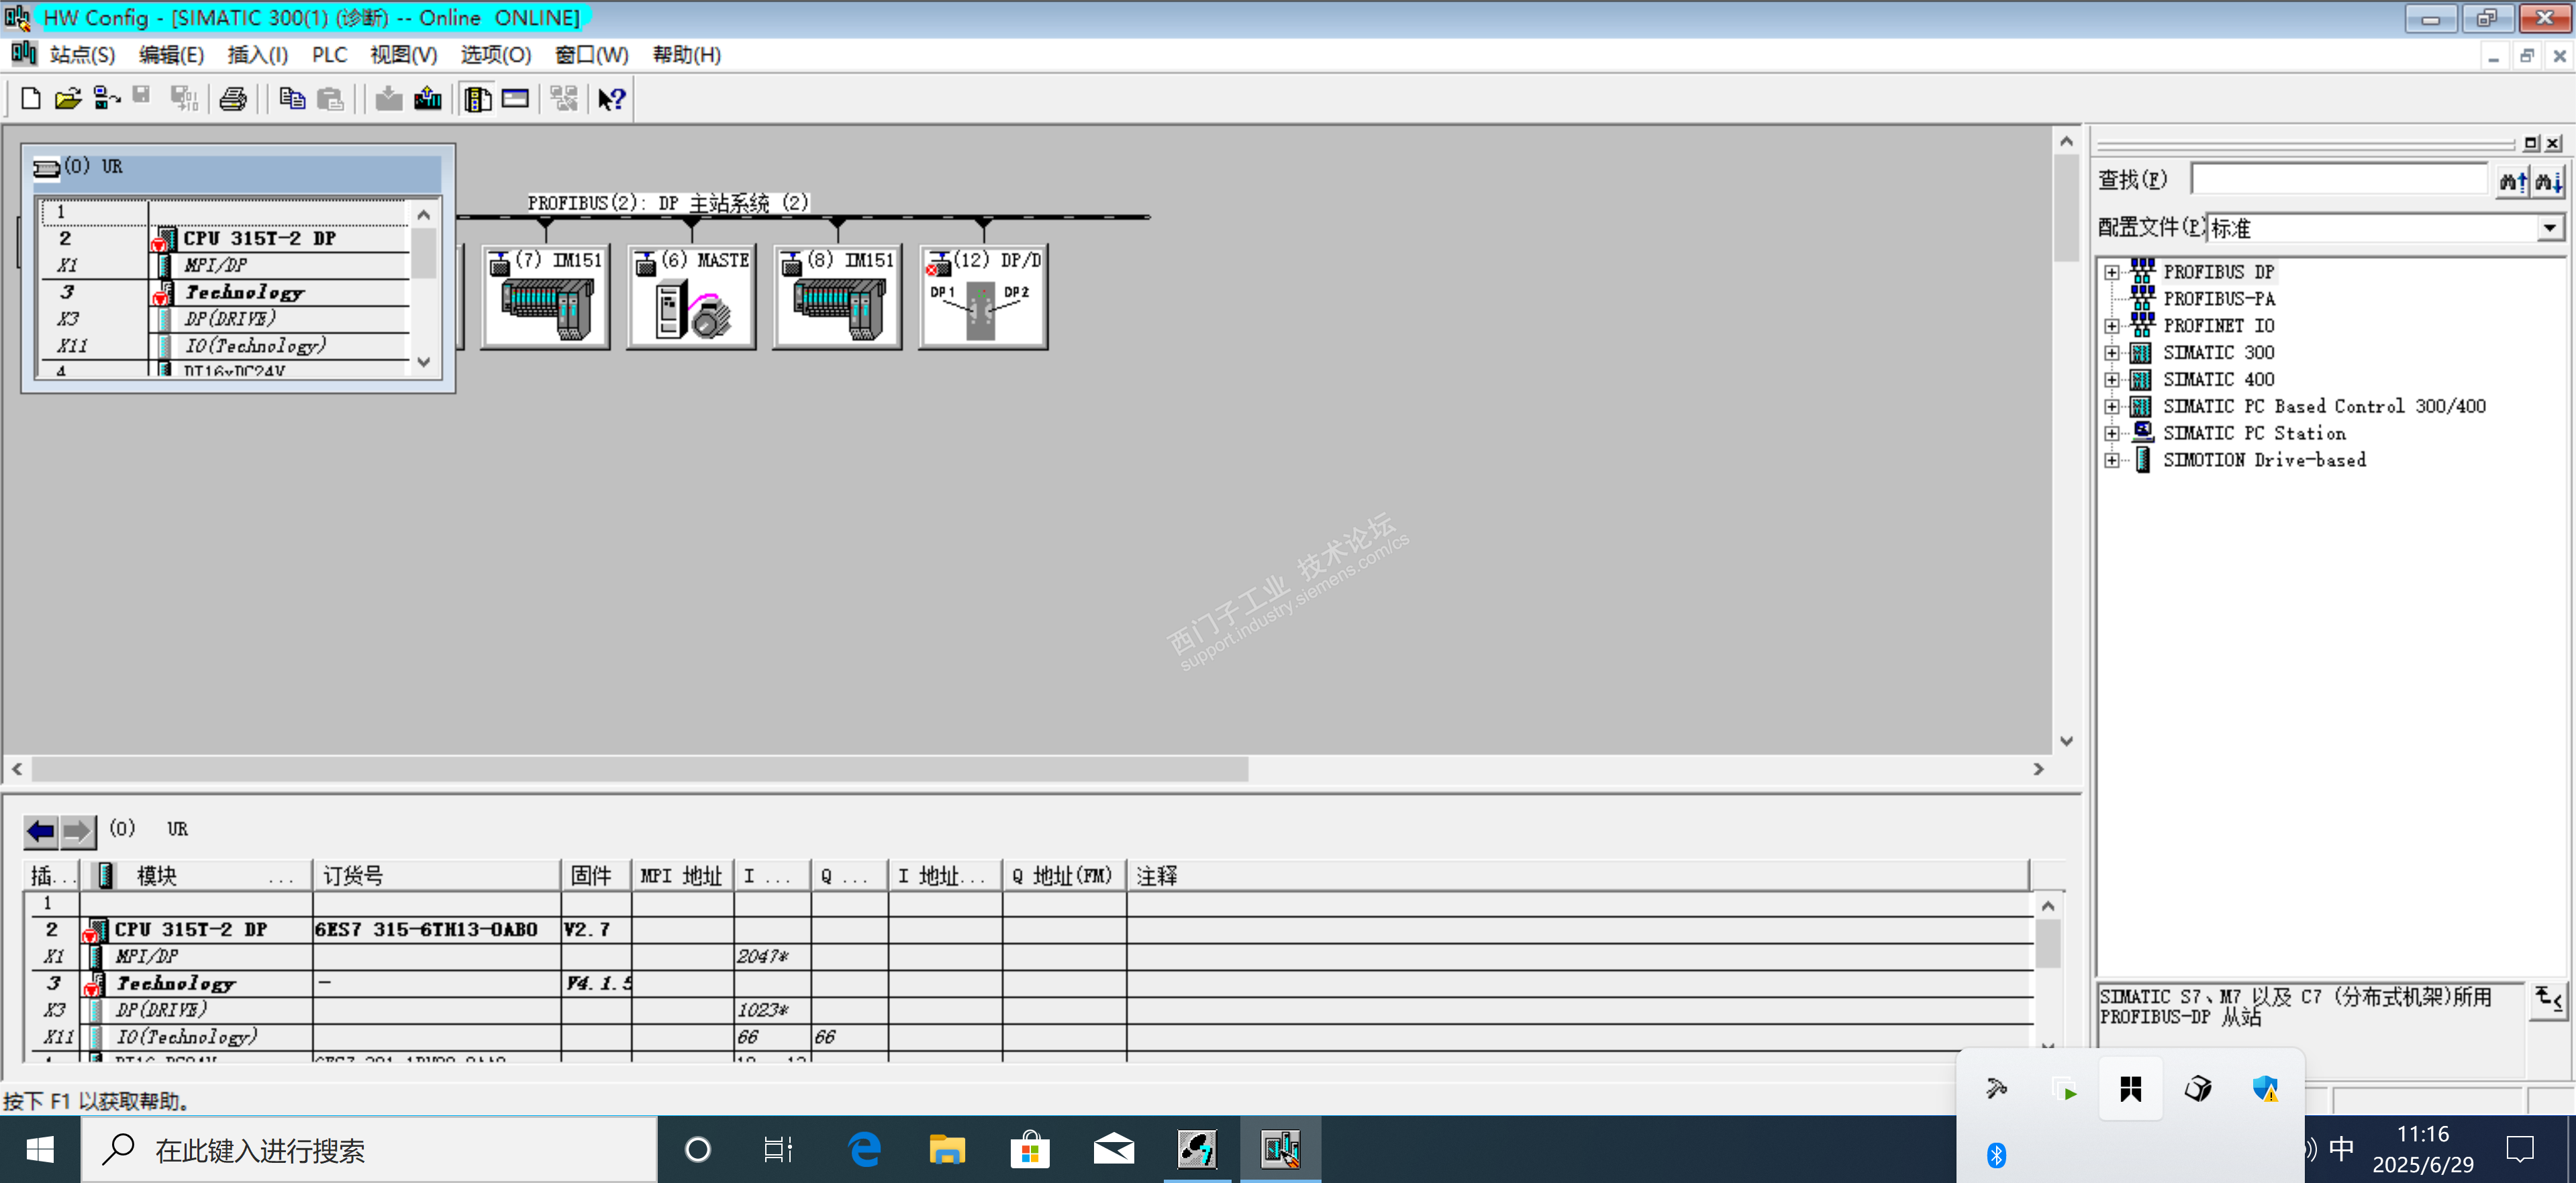
Task: Click the Open ONLINE station icon
Action: [105, 98]
